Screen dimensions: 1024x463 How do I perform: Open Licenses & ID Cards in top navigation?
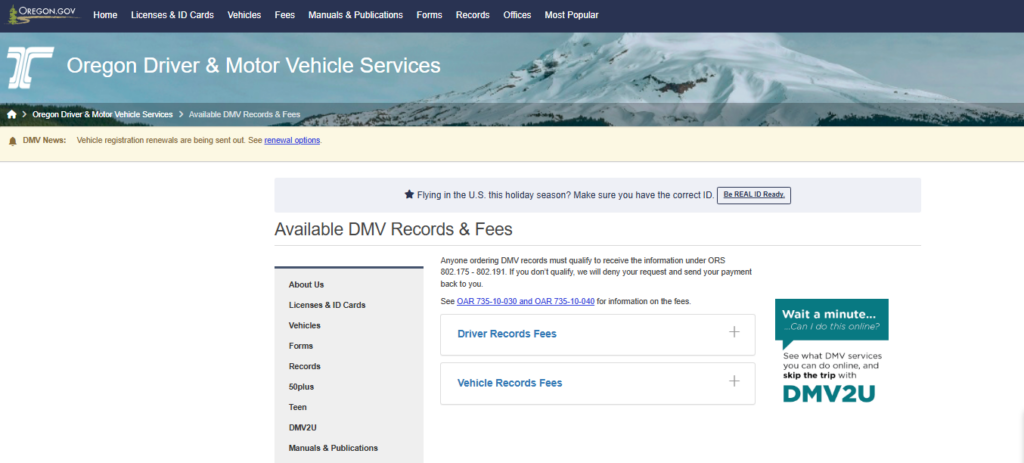[x=172, y=15]
